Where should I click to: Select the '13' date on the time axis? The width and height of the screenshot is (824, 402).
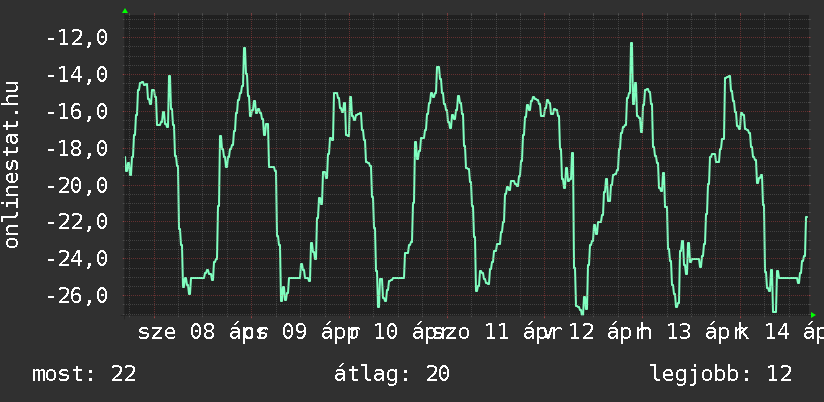pyautogui.click(x=679, y=332)
